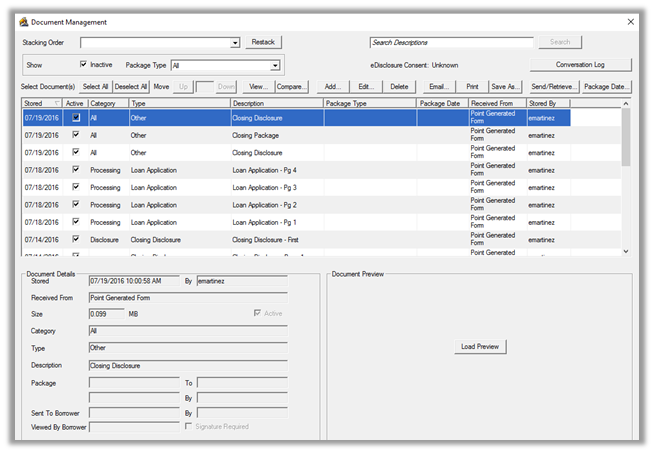This screenshot has width=654, height=453.
Task: Toggle Active checkbox for Loan Application - Pg 3
Action: (75, 187)
